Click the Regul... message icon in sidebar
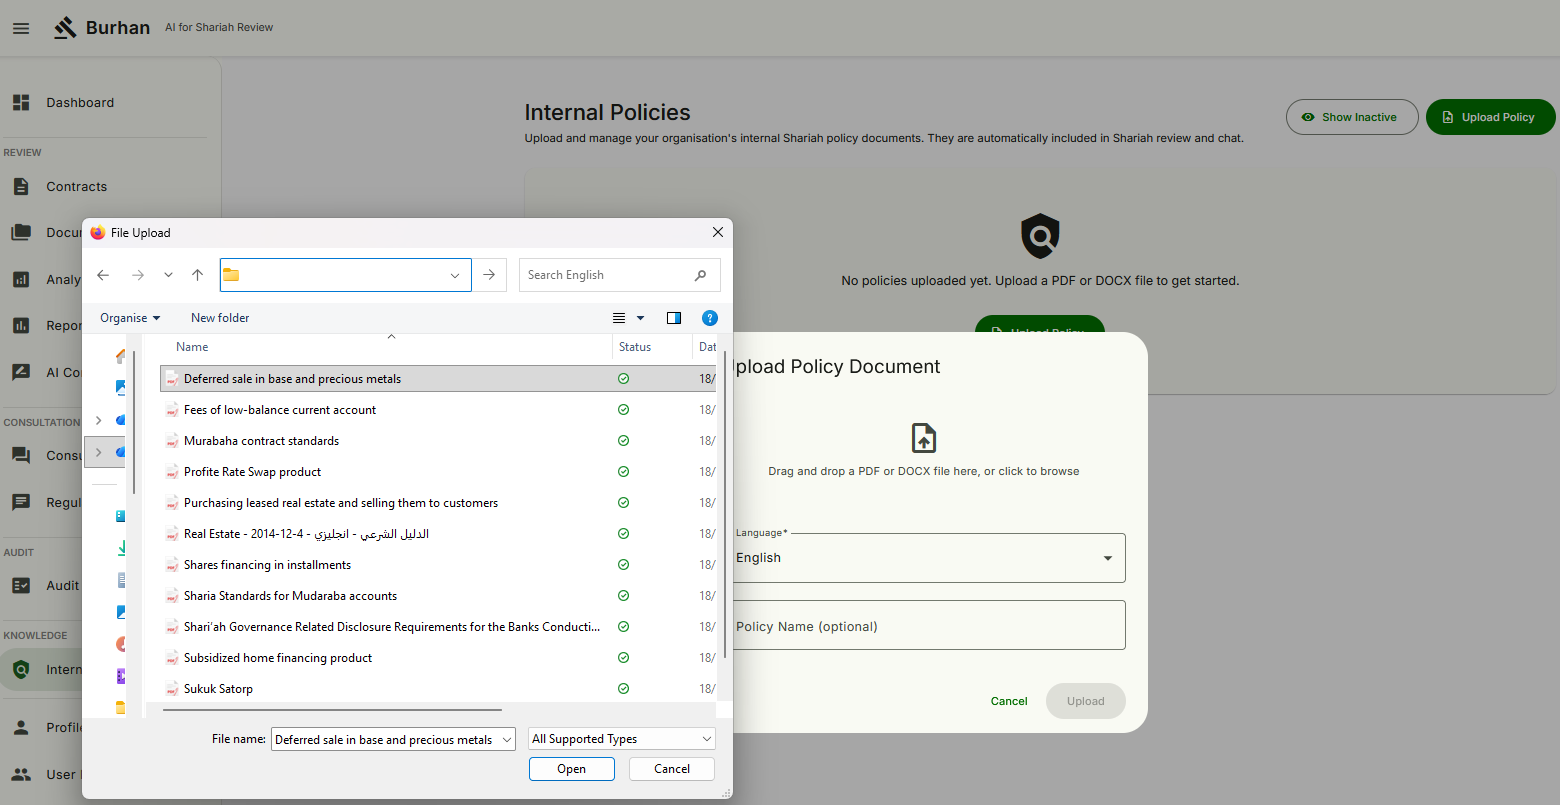Image resolution: width=1560 pixels, height=805 pixels. coord(21,502)
